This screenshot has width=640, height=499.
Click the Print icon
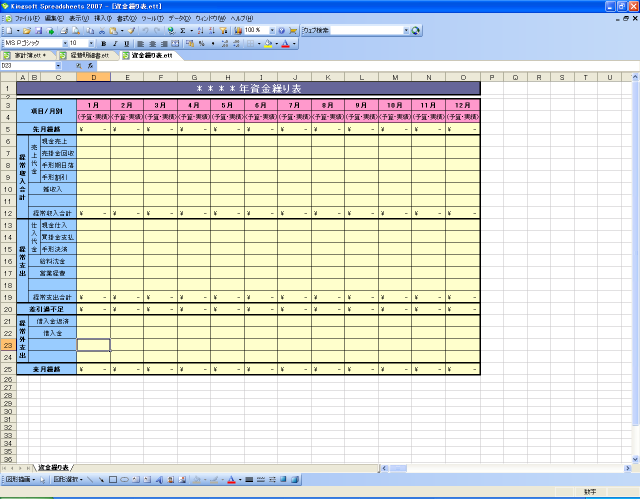64,31
